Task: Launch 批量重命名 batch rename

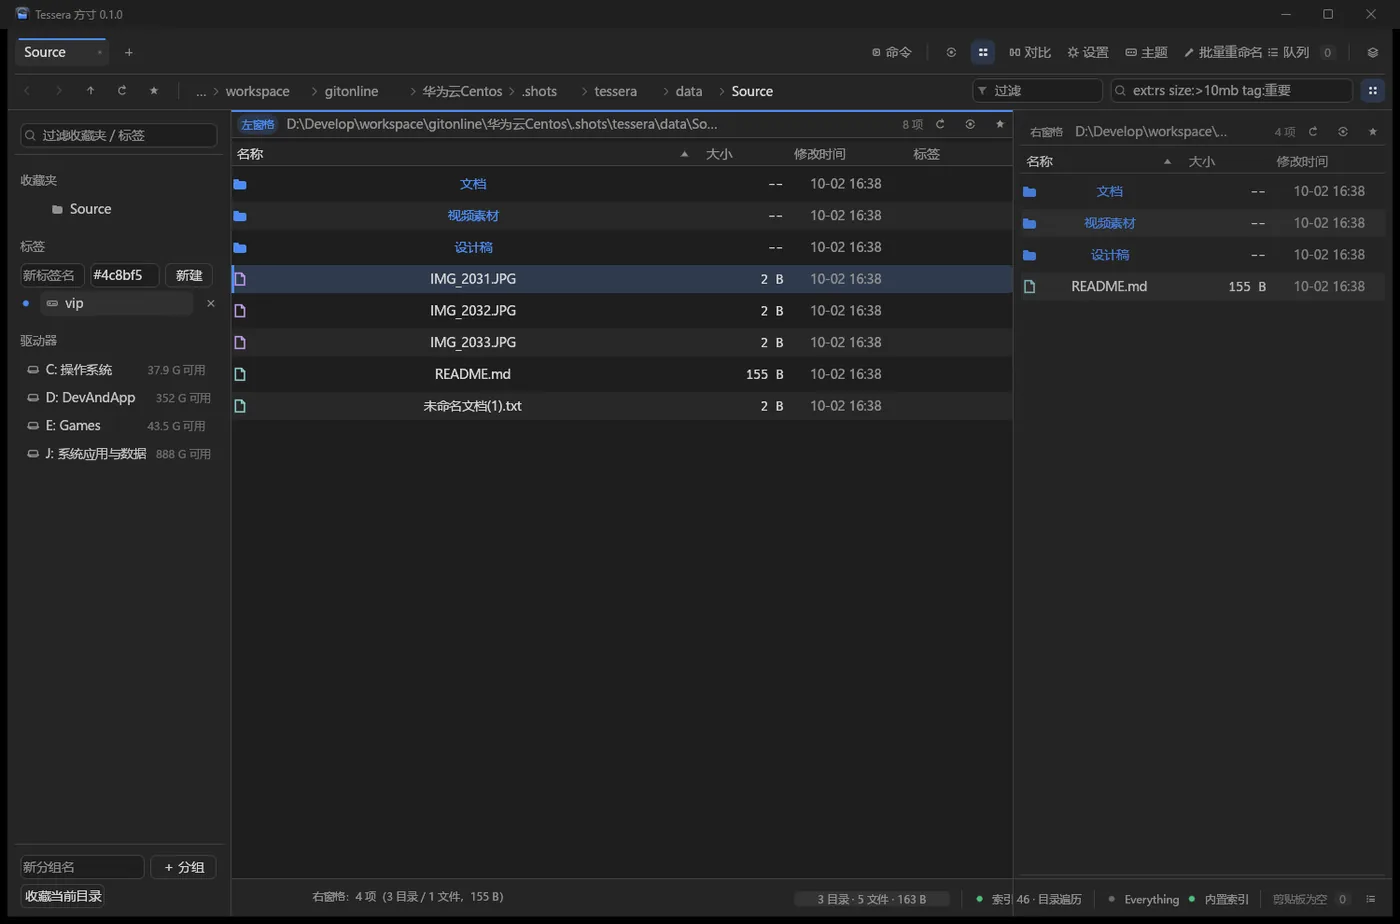Action: click(1222, 52)
